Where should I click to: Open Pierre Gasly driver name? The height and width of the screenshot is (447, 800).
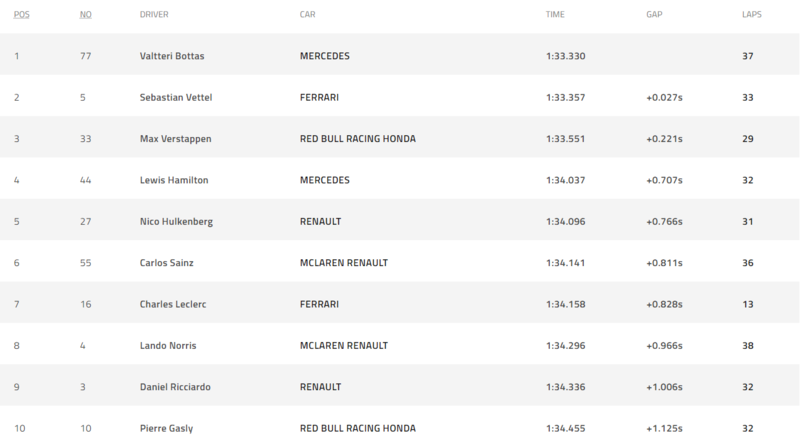[166, 428]
